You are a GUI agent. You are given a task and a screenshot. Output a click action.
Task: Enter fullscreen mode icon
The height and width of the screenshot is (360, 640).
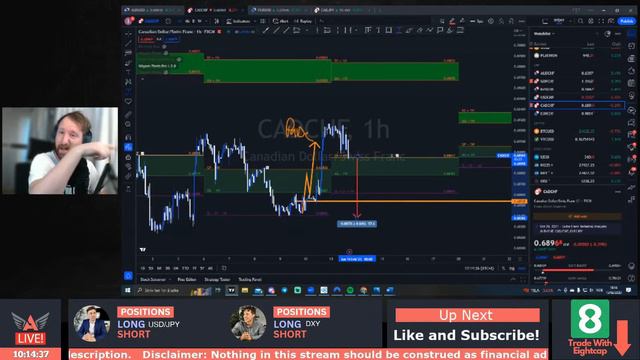[601, 21]
